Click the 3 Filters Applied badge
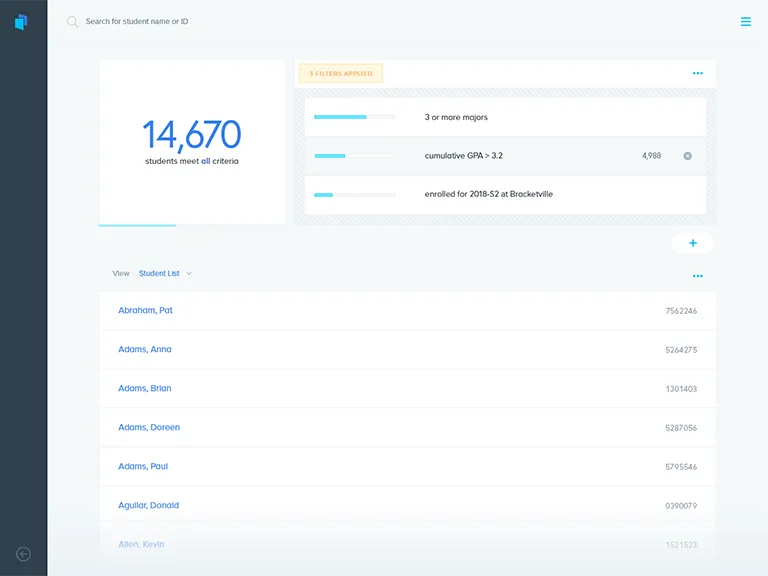Viewport: 768px width, 576px height. 341,73
